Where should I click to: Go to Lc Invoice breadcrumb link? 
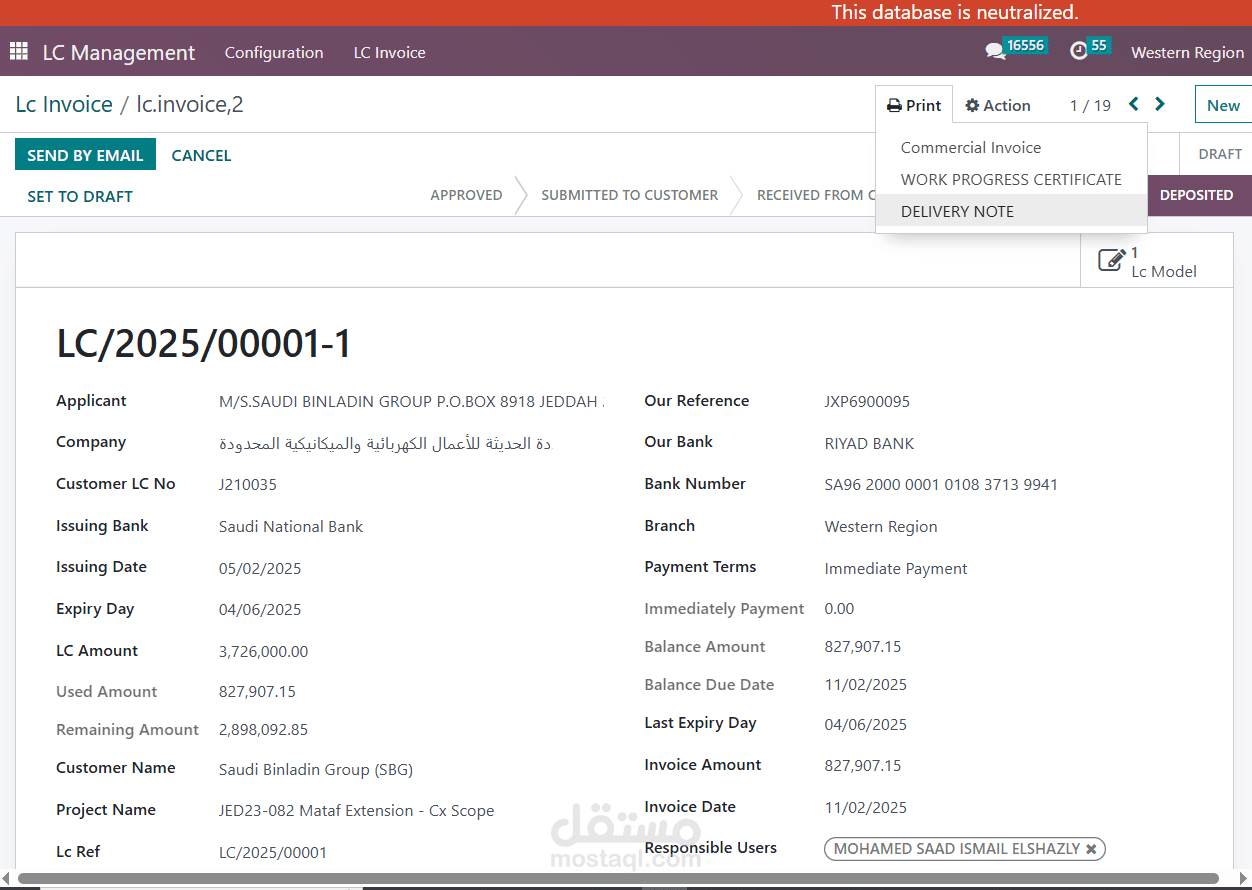pyautogui.click(x=64, y=104)
